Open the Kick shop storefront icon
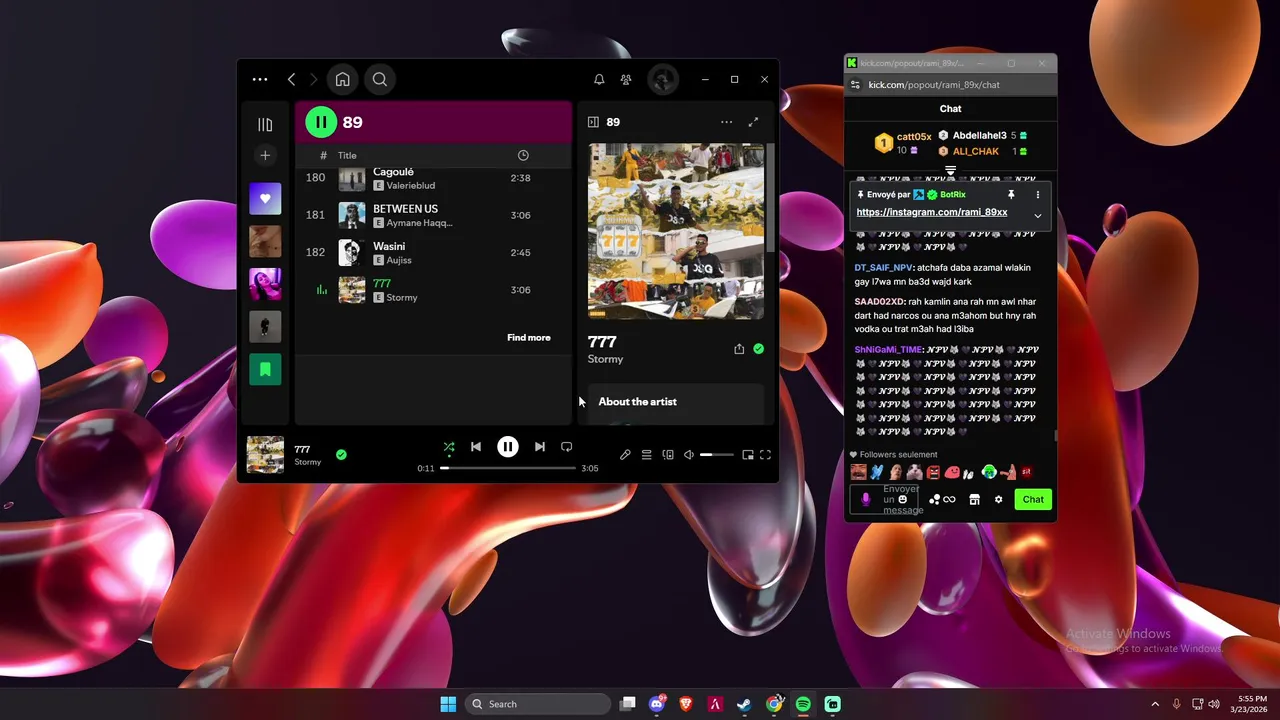This screenshot has height=720, width=1280. pos(974,499)
